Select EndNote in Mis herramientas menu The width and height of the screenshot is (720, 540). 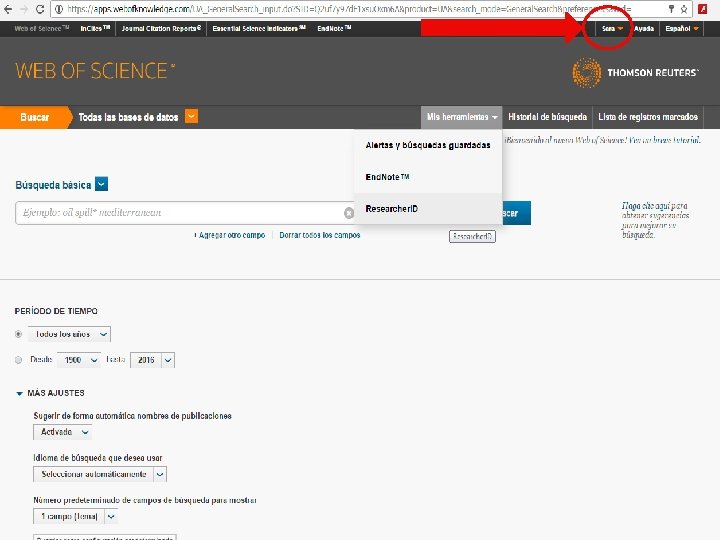428,177
